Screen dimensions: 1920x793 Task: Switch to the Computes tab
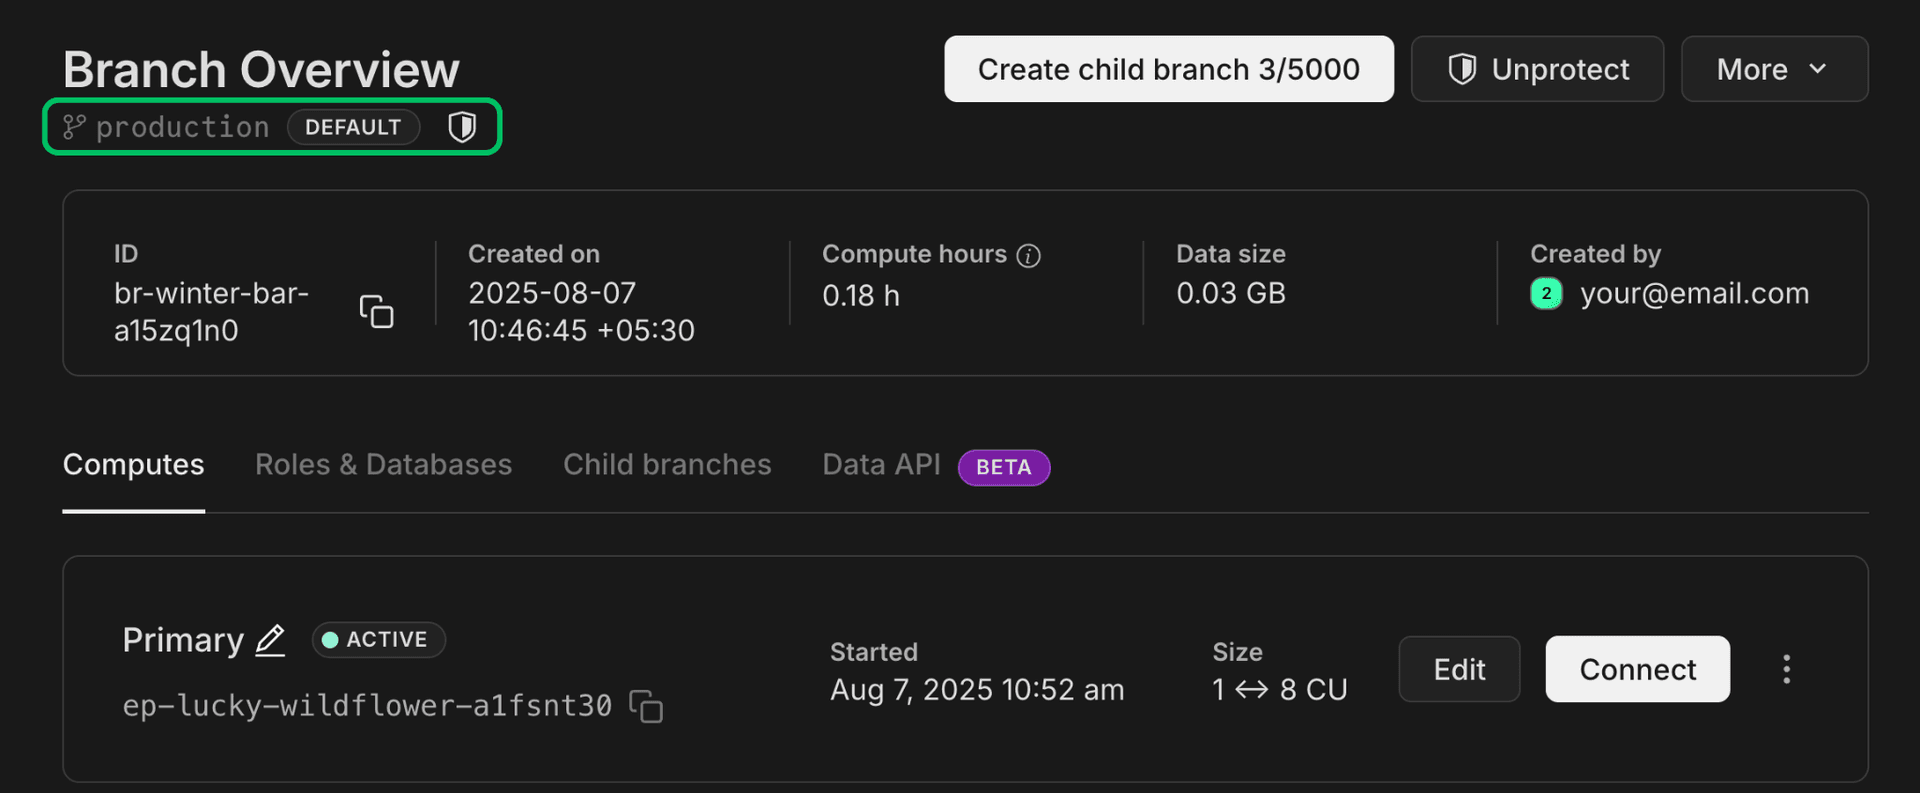(133, 465)
